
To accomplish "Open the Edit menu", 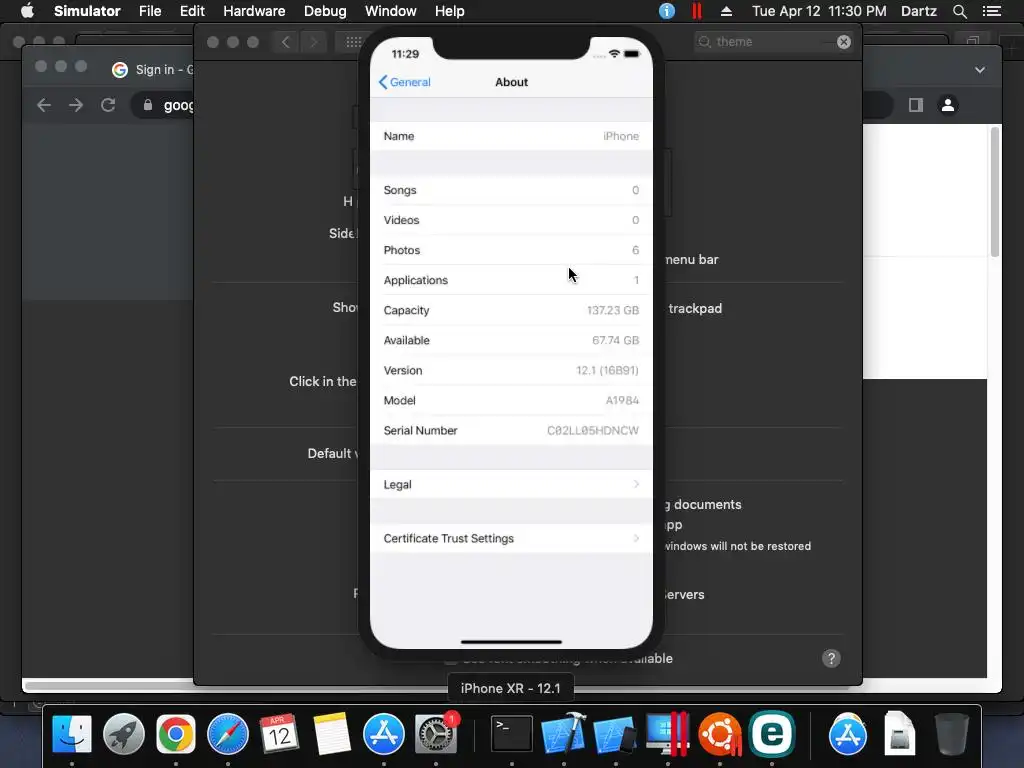I will [x=192, y=11].
